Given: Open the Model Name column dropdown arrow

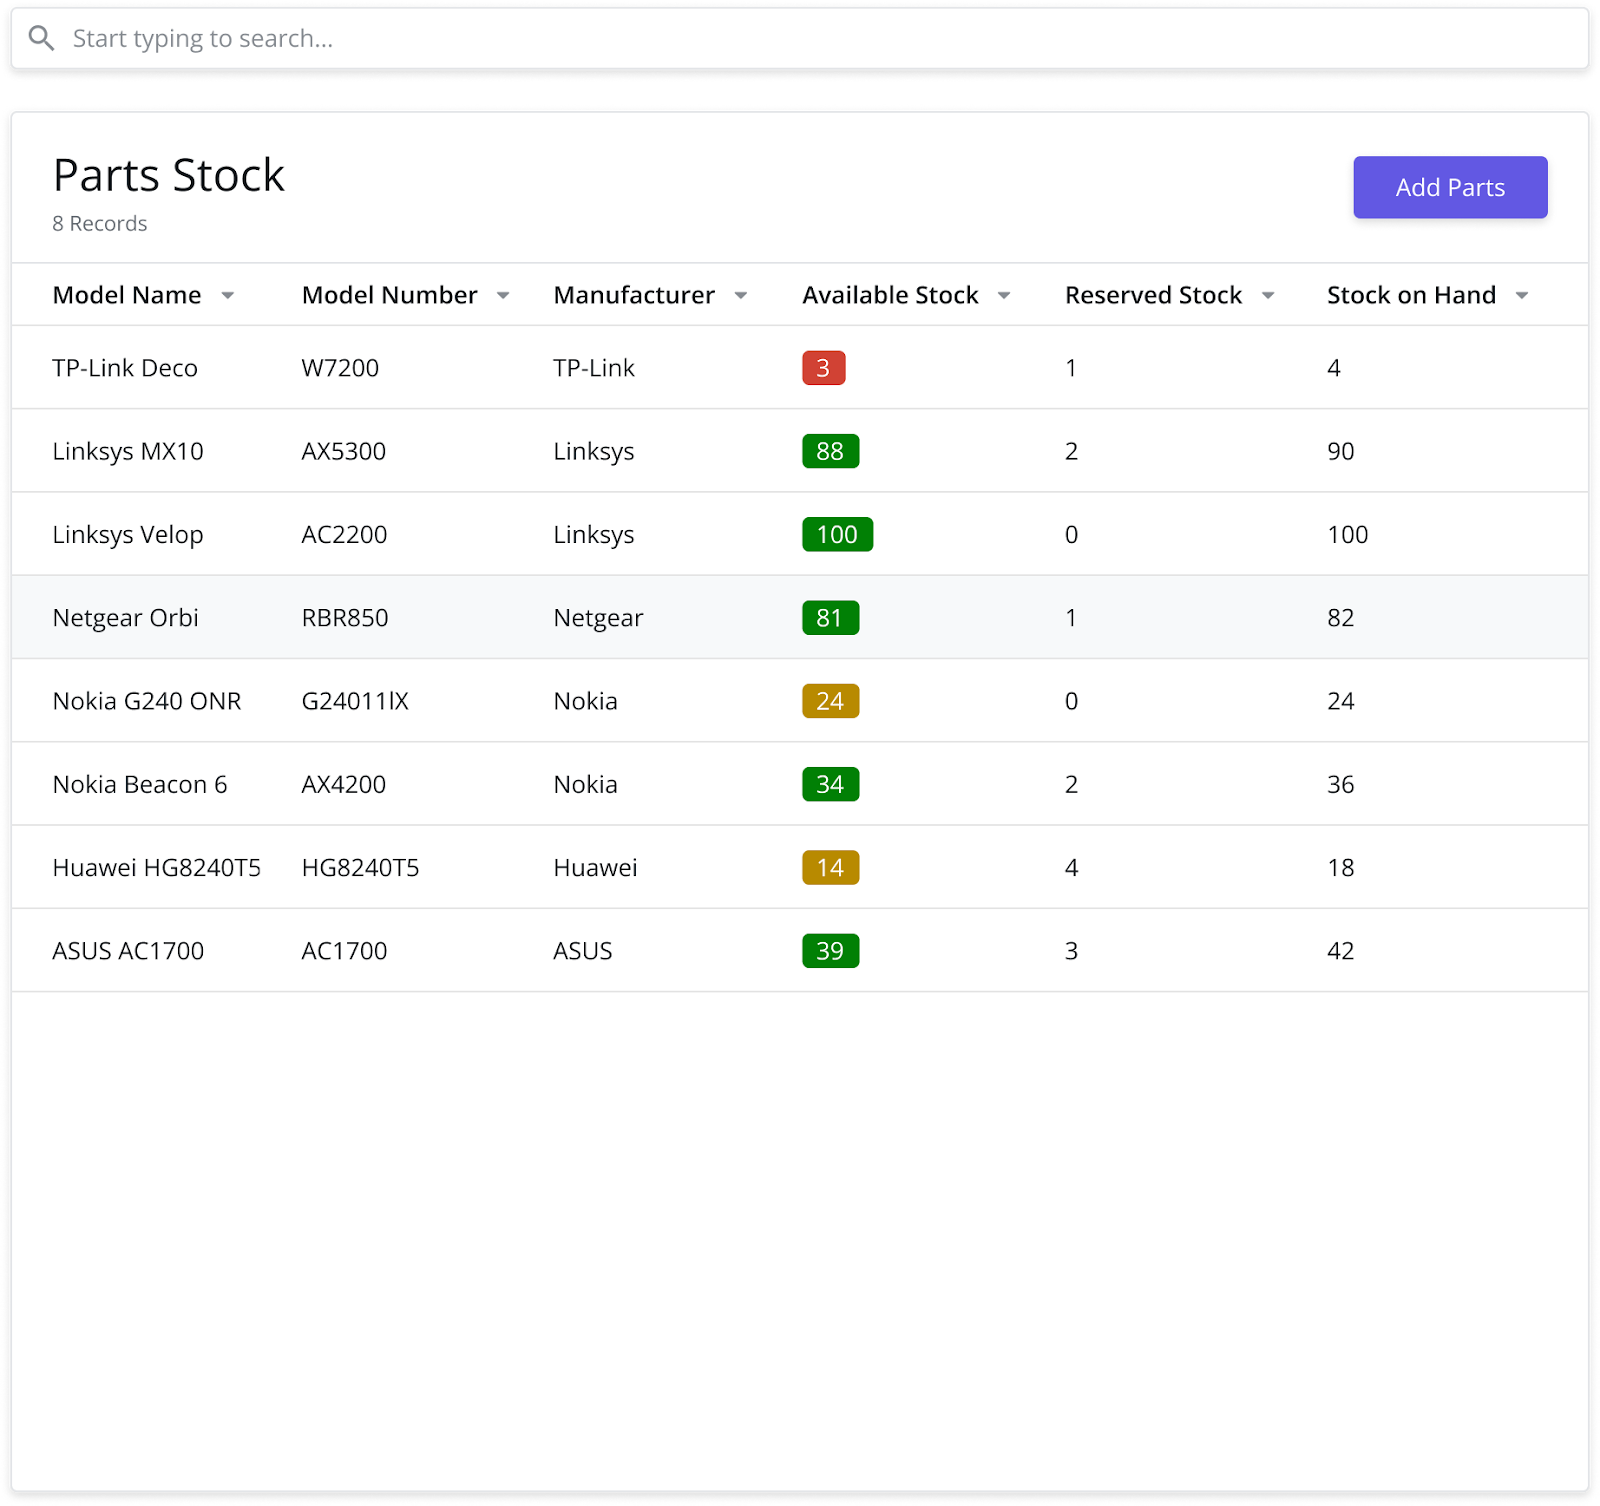Looking at the screenshot, I should coord(228,295).
